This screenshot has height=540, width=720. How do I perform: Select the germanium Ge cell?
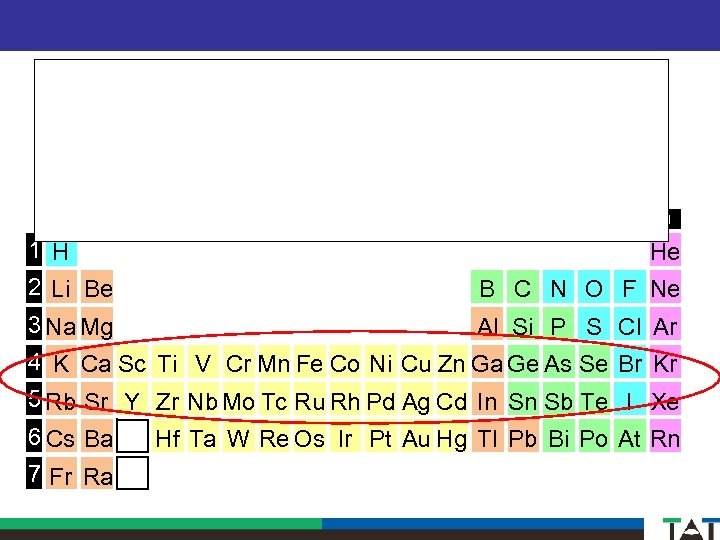pyautogui.click(x=523, y=362)
